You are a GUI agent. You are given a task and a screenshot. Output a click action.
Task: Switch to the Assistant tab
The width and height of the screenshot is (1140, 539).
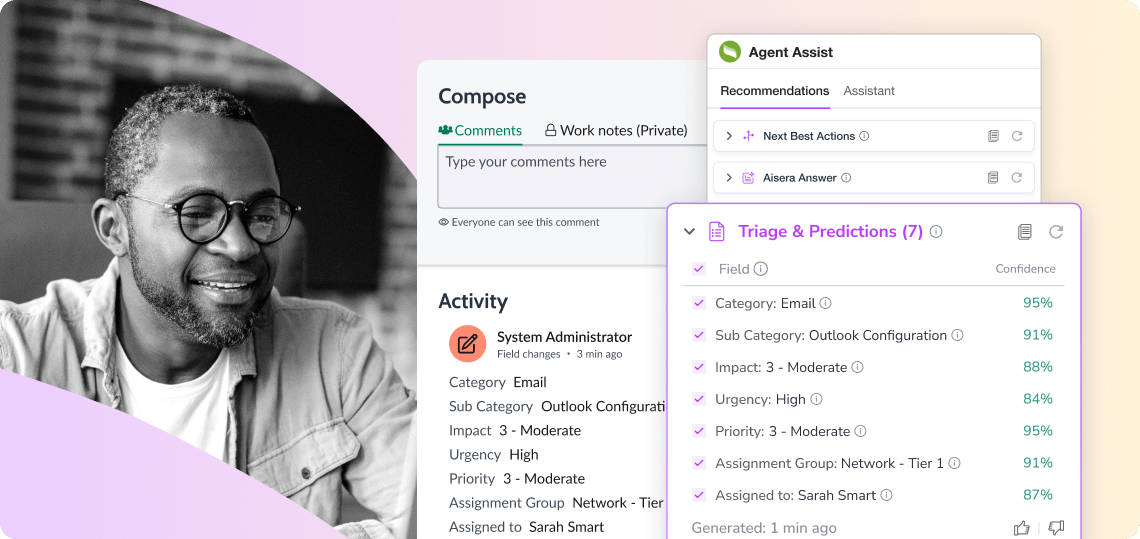tap(869, 91)
